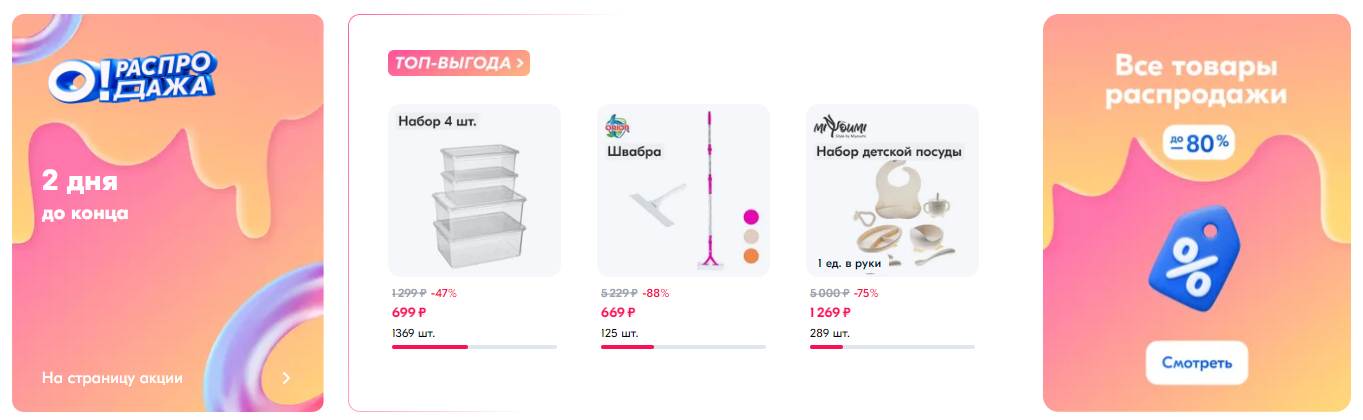Viewport: 1363px width, 420px height.
Task: Open the На страницу акции link
Action: (x=112, y=378)
